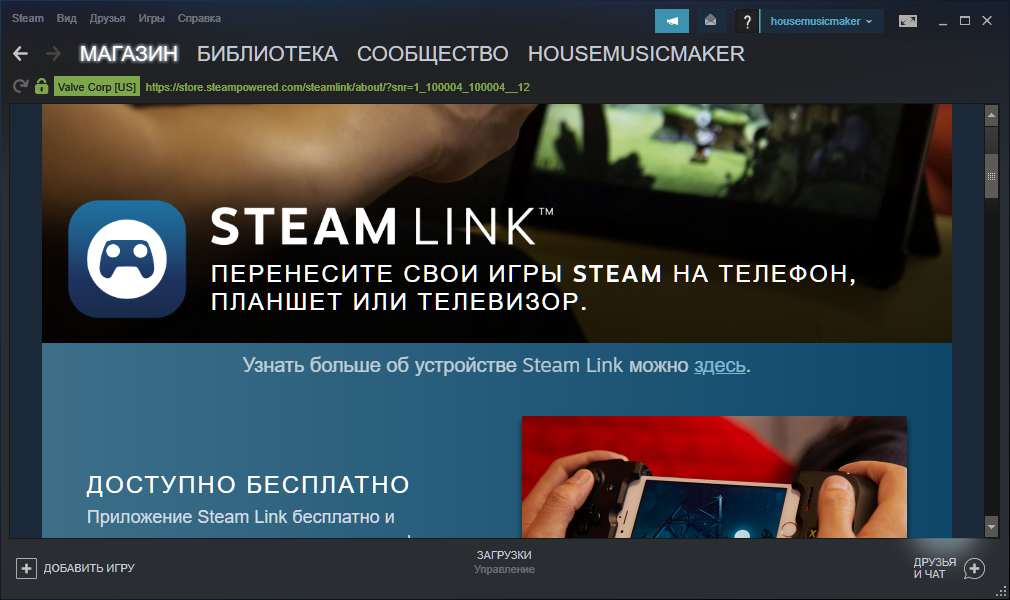1010x600 pixels.
Task: Go forward with the right arrow
Action: [x=53, y=53]
